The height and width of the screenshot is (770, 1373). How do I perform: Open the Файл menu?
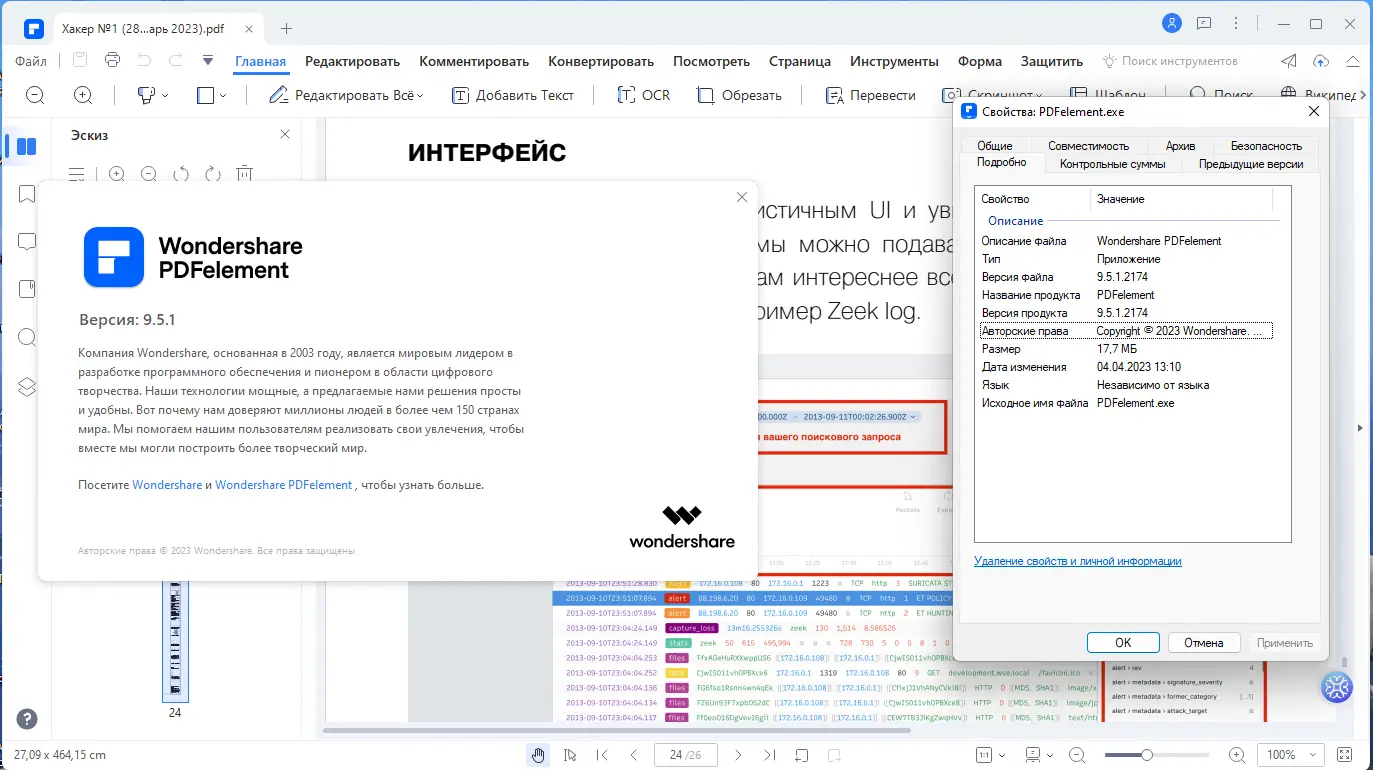click(x=31, y=61)
